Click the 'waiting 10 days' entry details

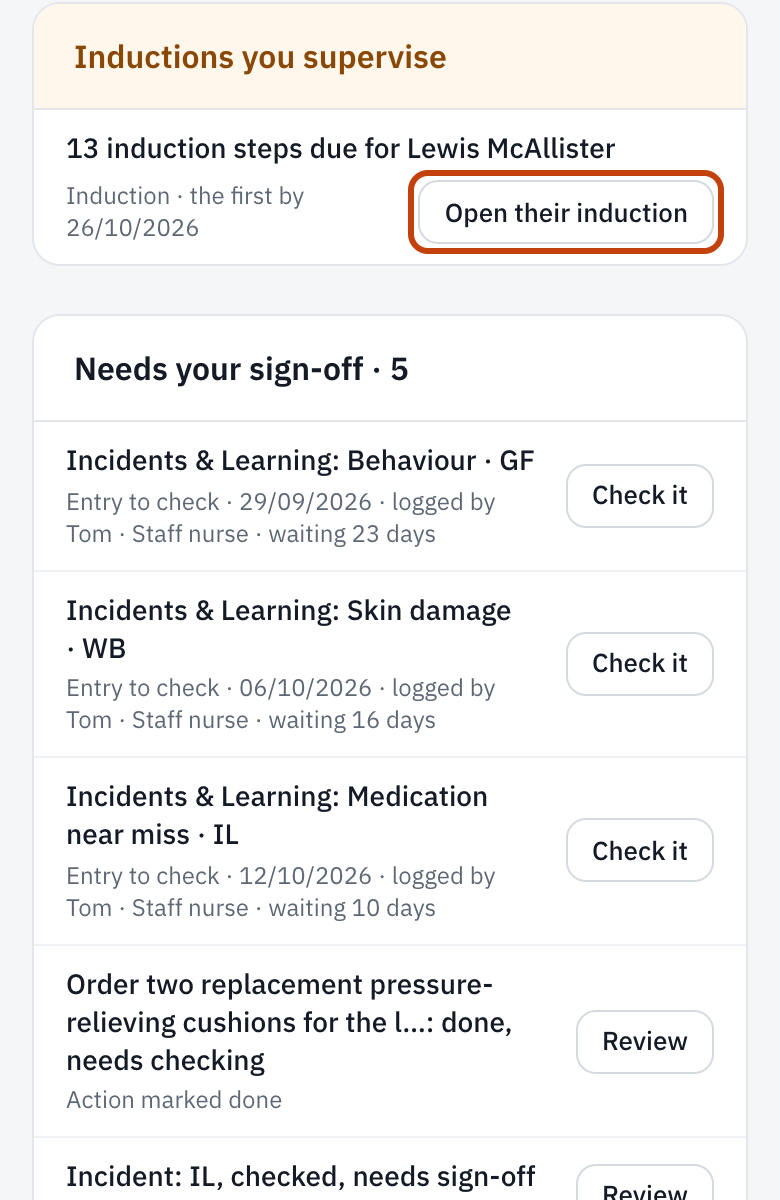click(x=281, y=892)
